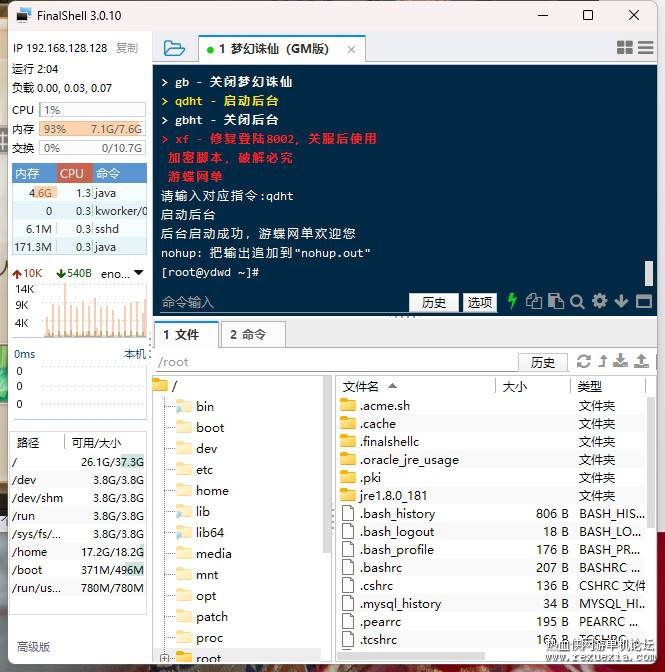Copy the IP address via 复制 link
This screenshot has height=672, width=665.
click(127, 48)
